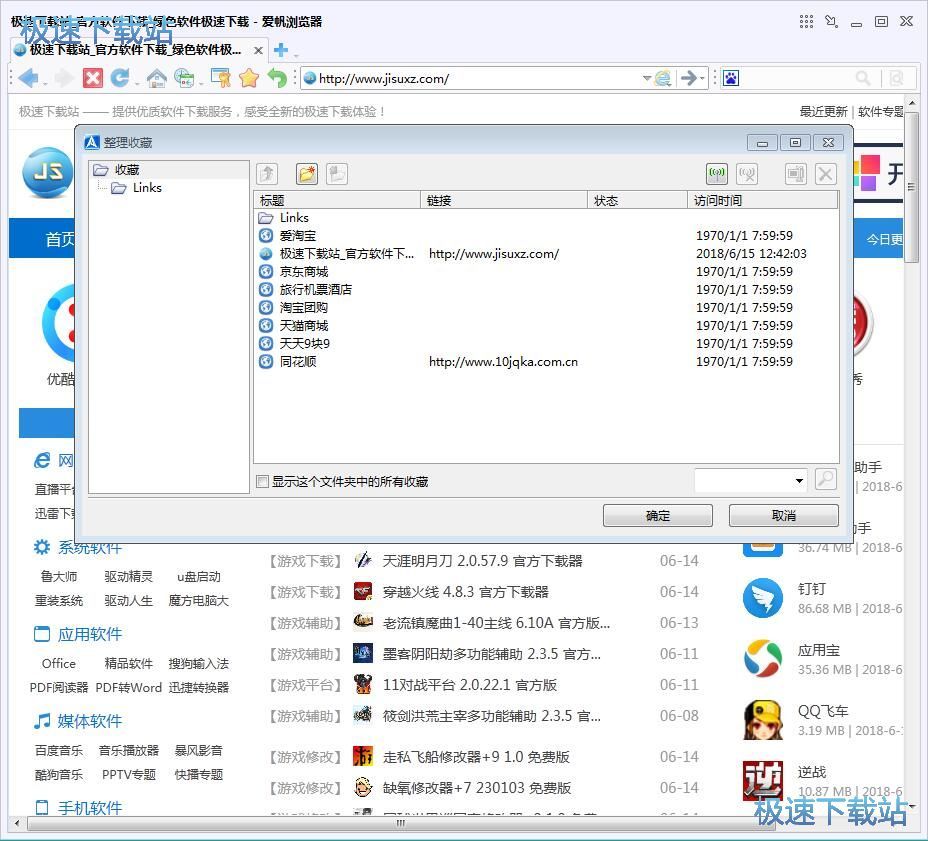Click the Baidu paw search engine icon
This screenshot has width=928, height=841.
tap(731, 78)
